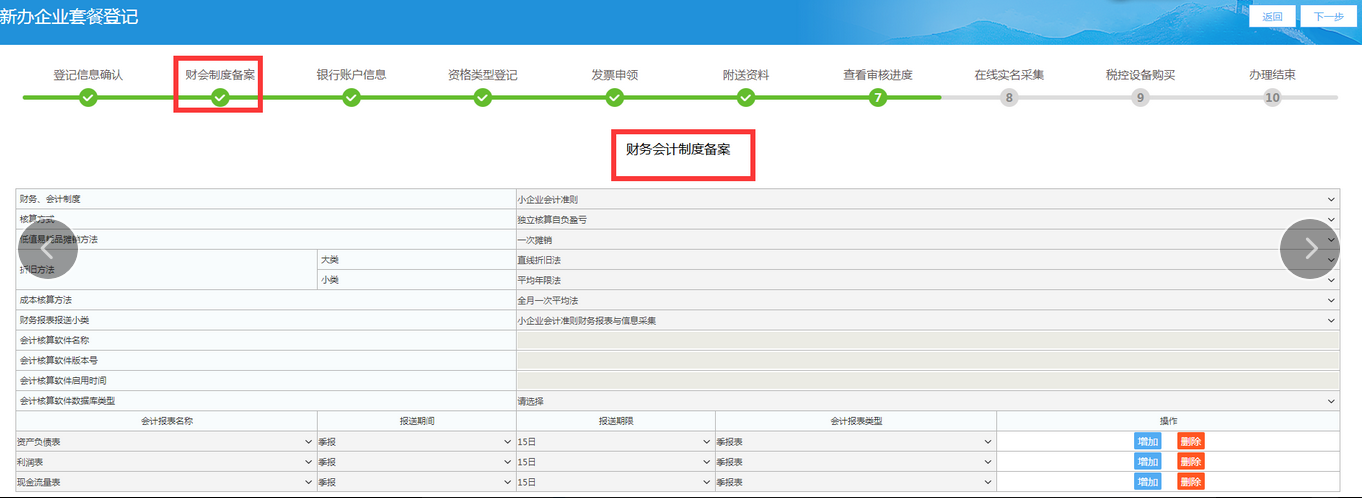This screenshot has height=498, width=1362.
Task: Open the 财务、会计制度 dropdown (小企业会计准则)
Action: [x=927, y=200]
